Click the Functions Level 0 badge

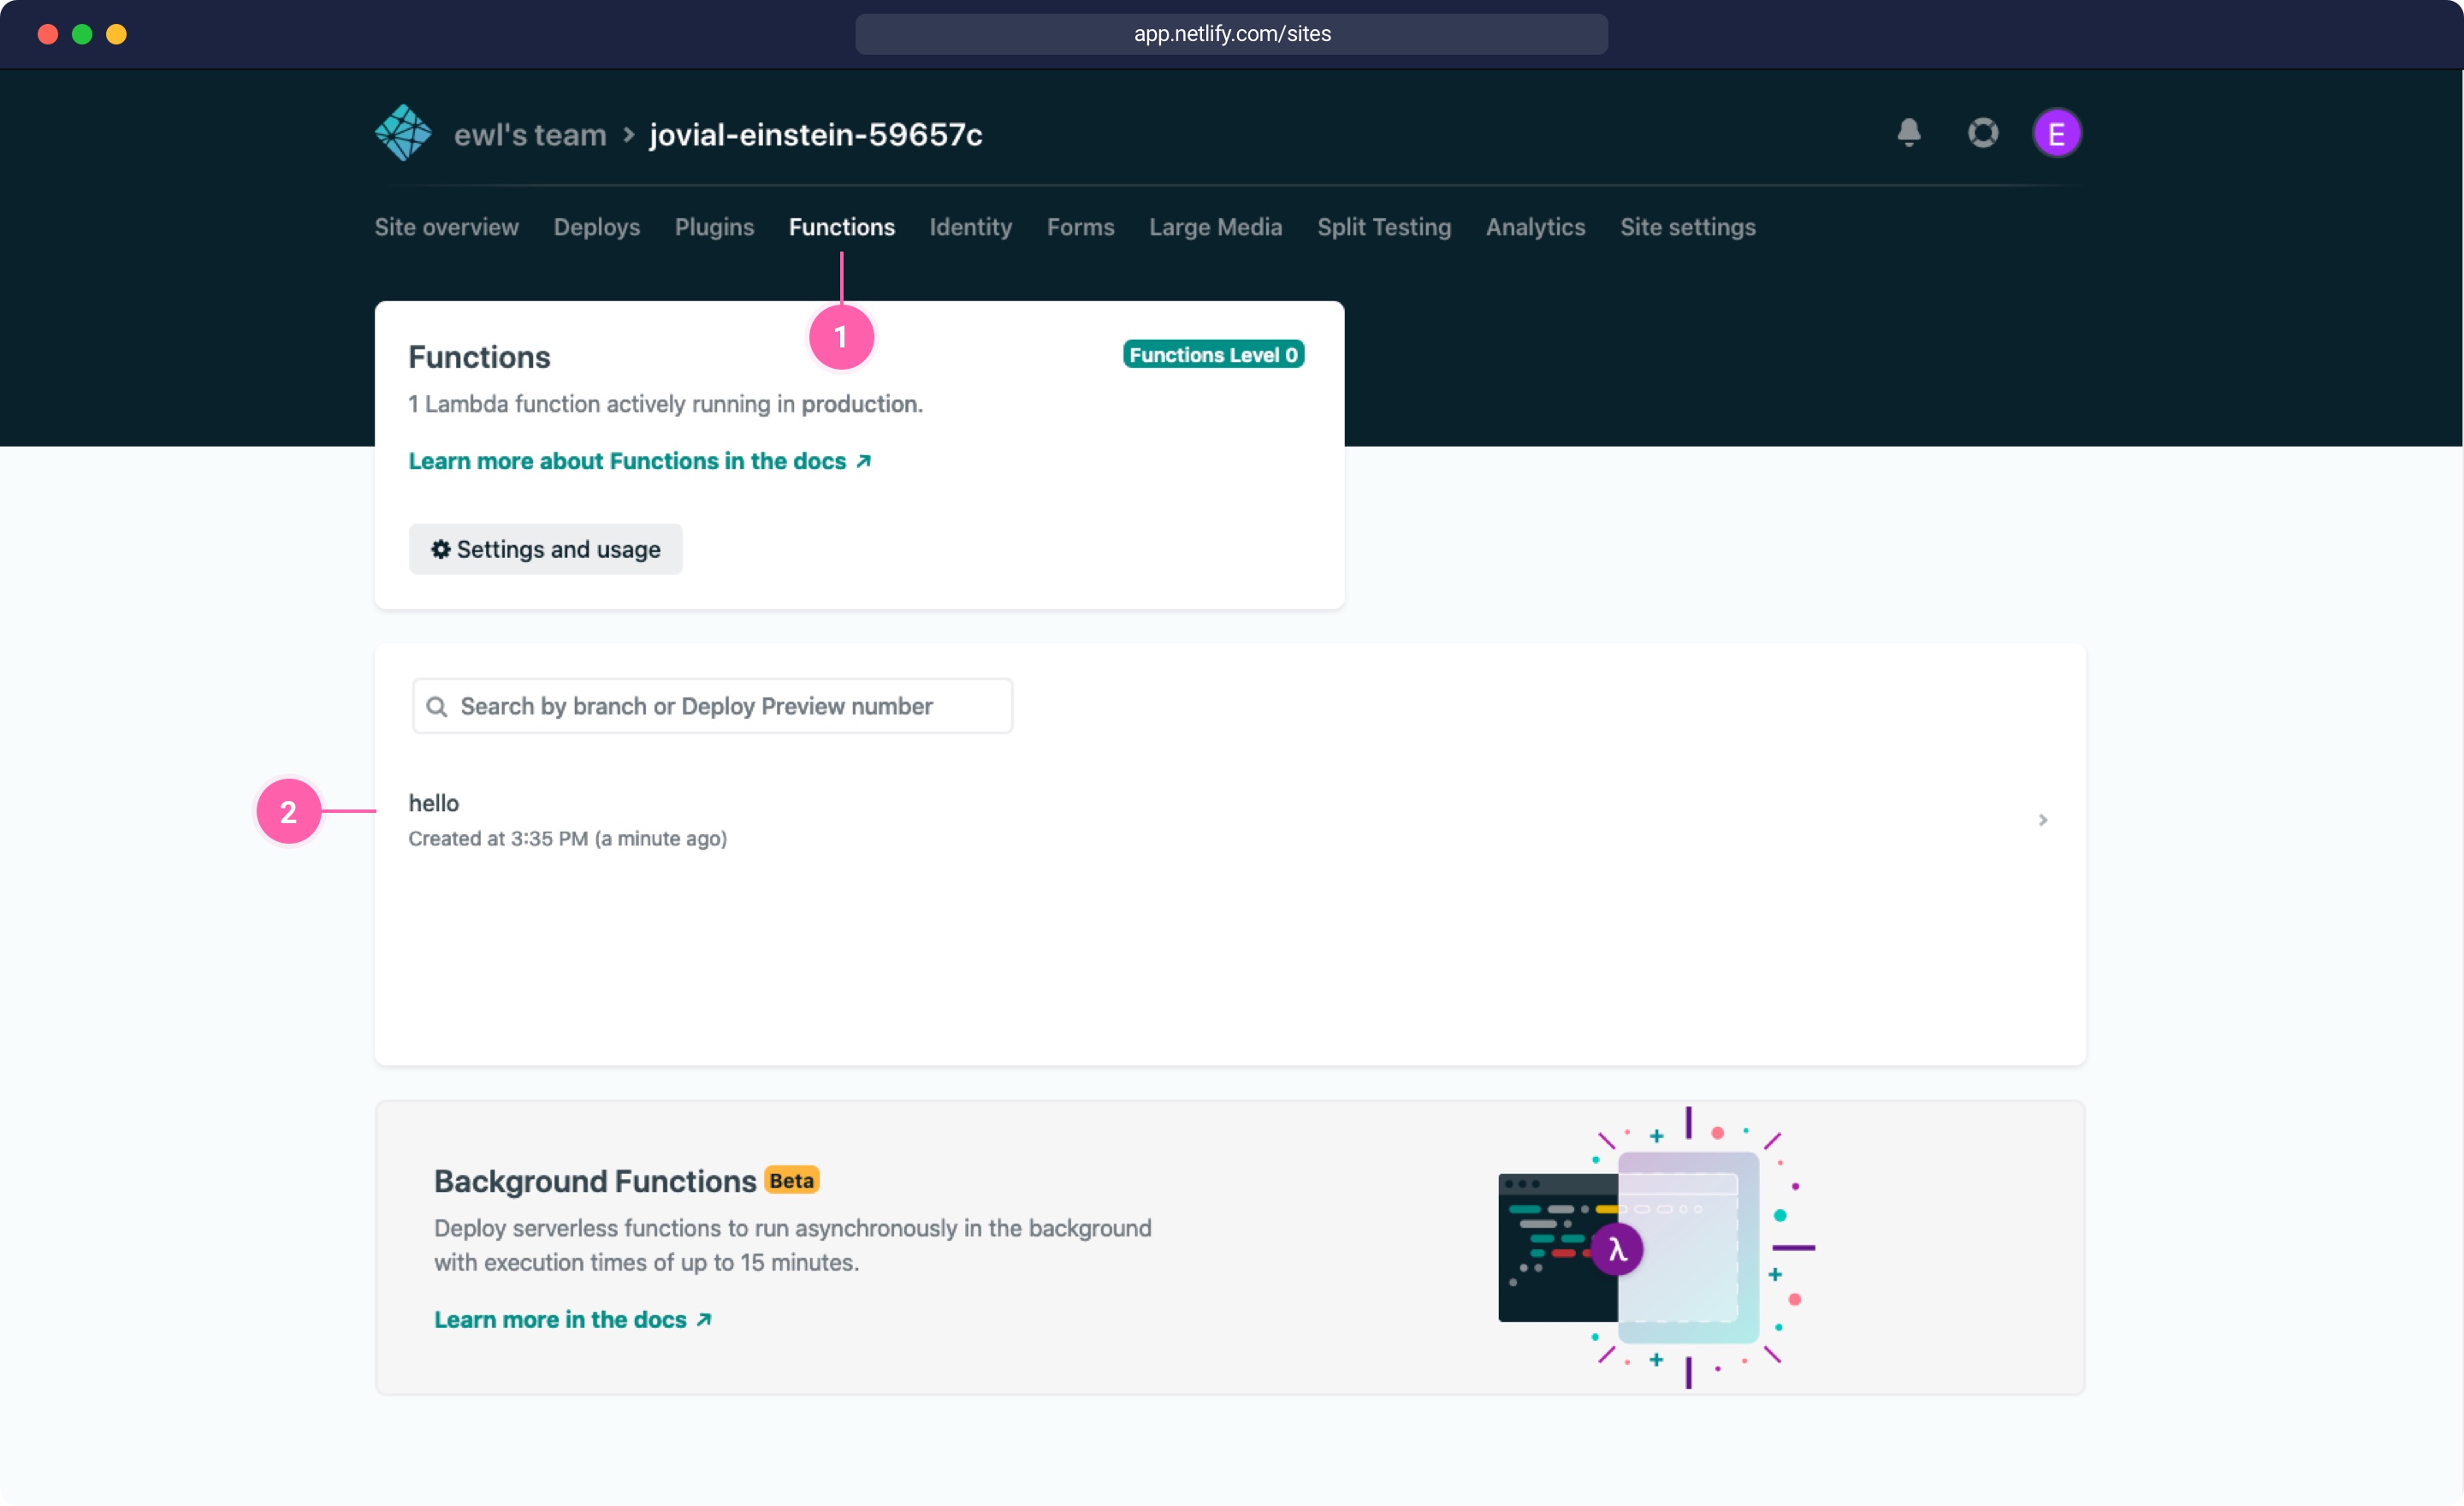1214,355
